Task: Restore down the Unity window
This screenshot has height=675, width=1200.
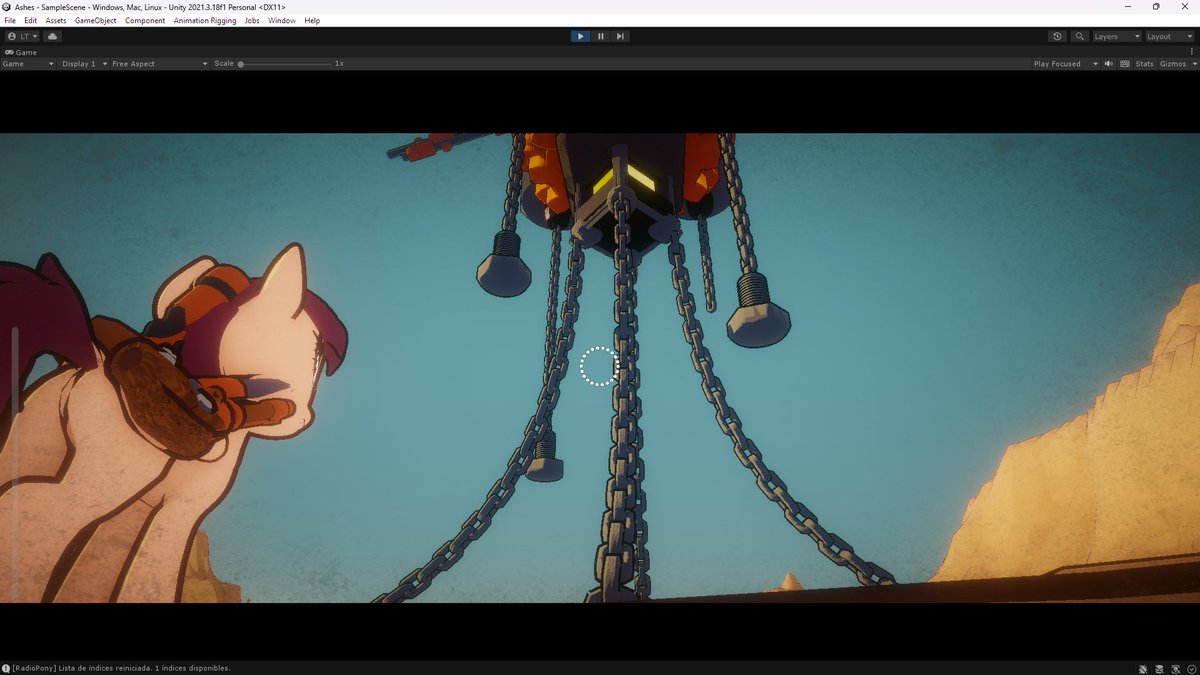Action: (1155, 6)
